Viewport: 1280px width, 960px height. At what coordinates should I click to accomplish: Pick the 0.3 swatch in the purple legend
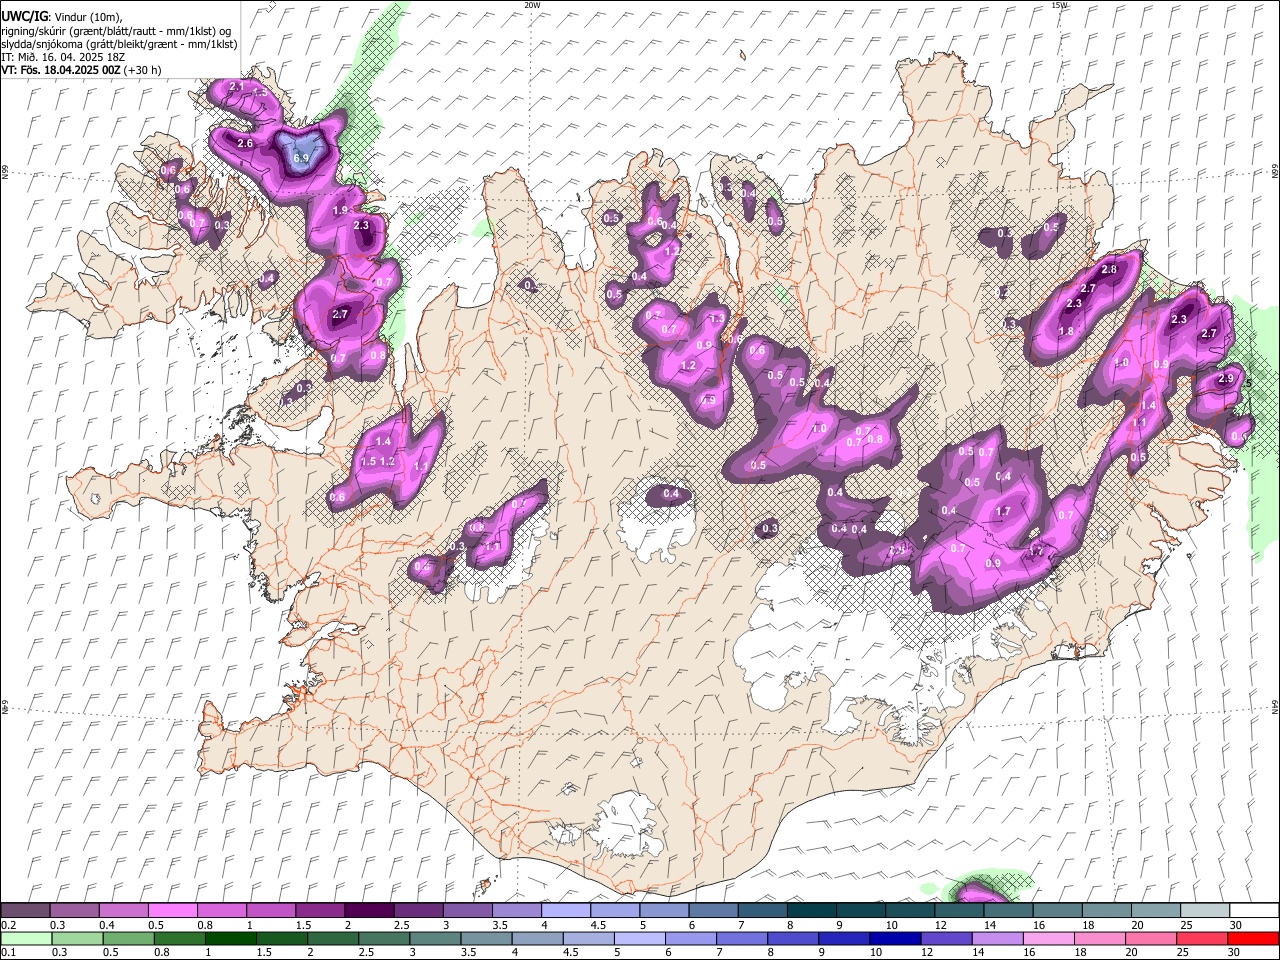pos(74,910)
